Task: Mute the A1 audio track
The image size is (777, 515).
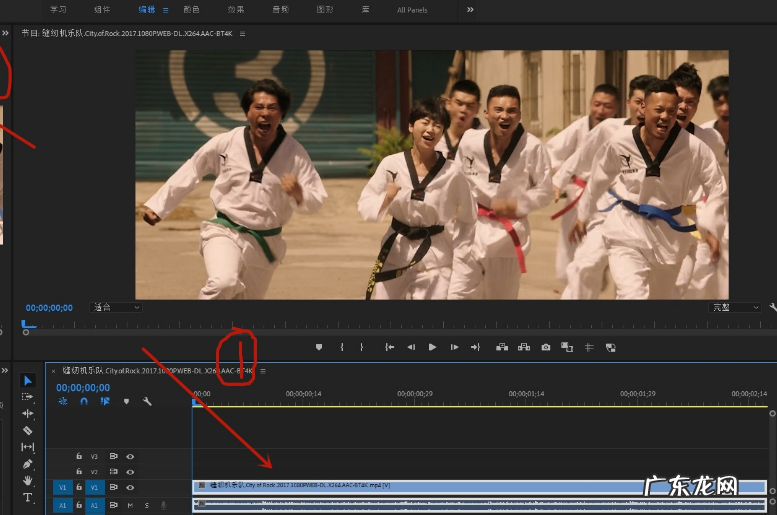Action: pos(130,505)
